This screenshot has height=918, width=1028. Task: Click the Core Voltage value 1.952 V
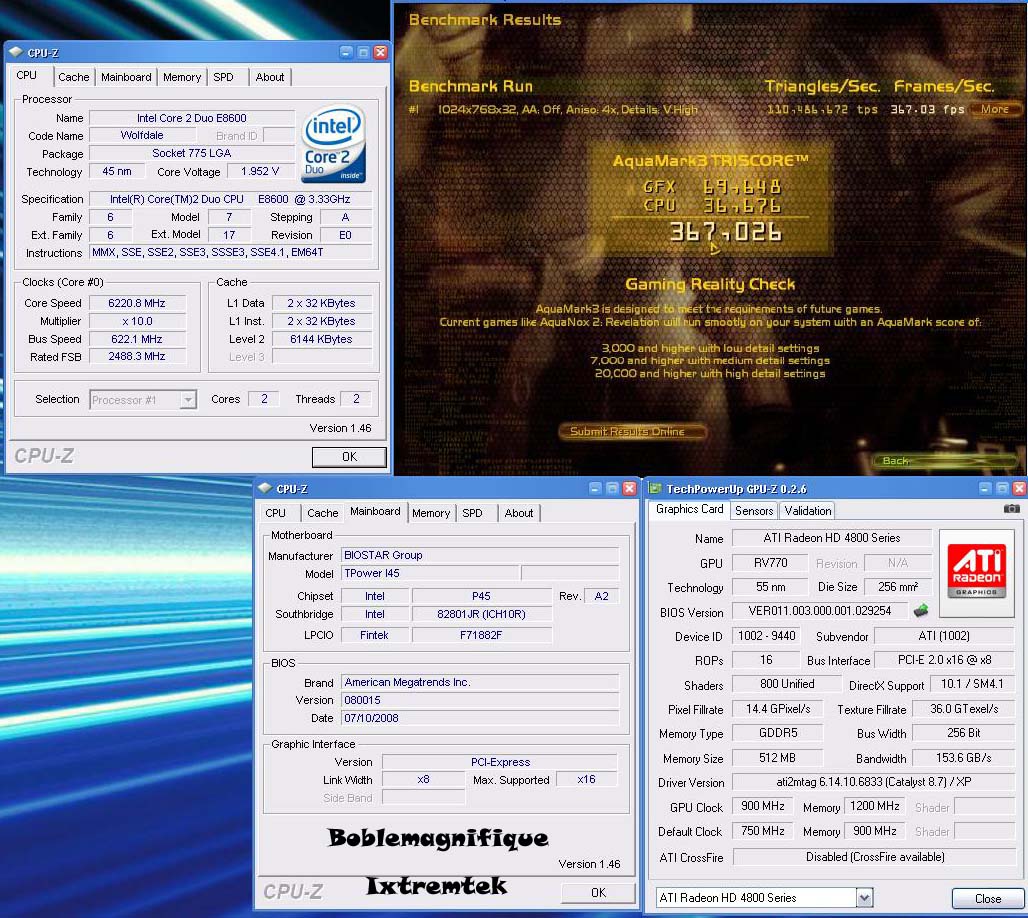coord(260,171)
